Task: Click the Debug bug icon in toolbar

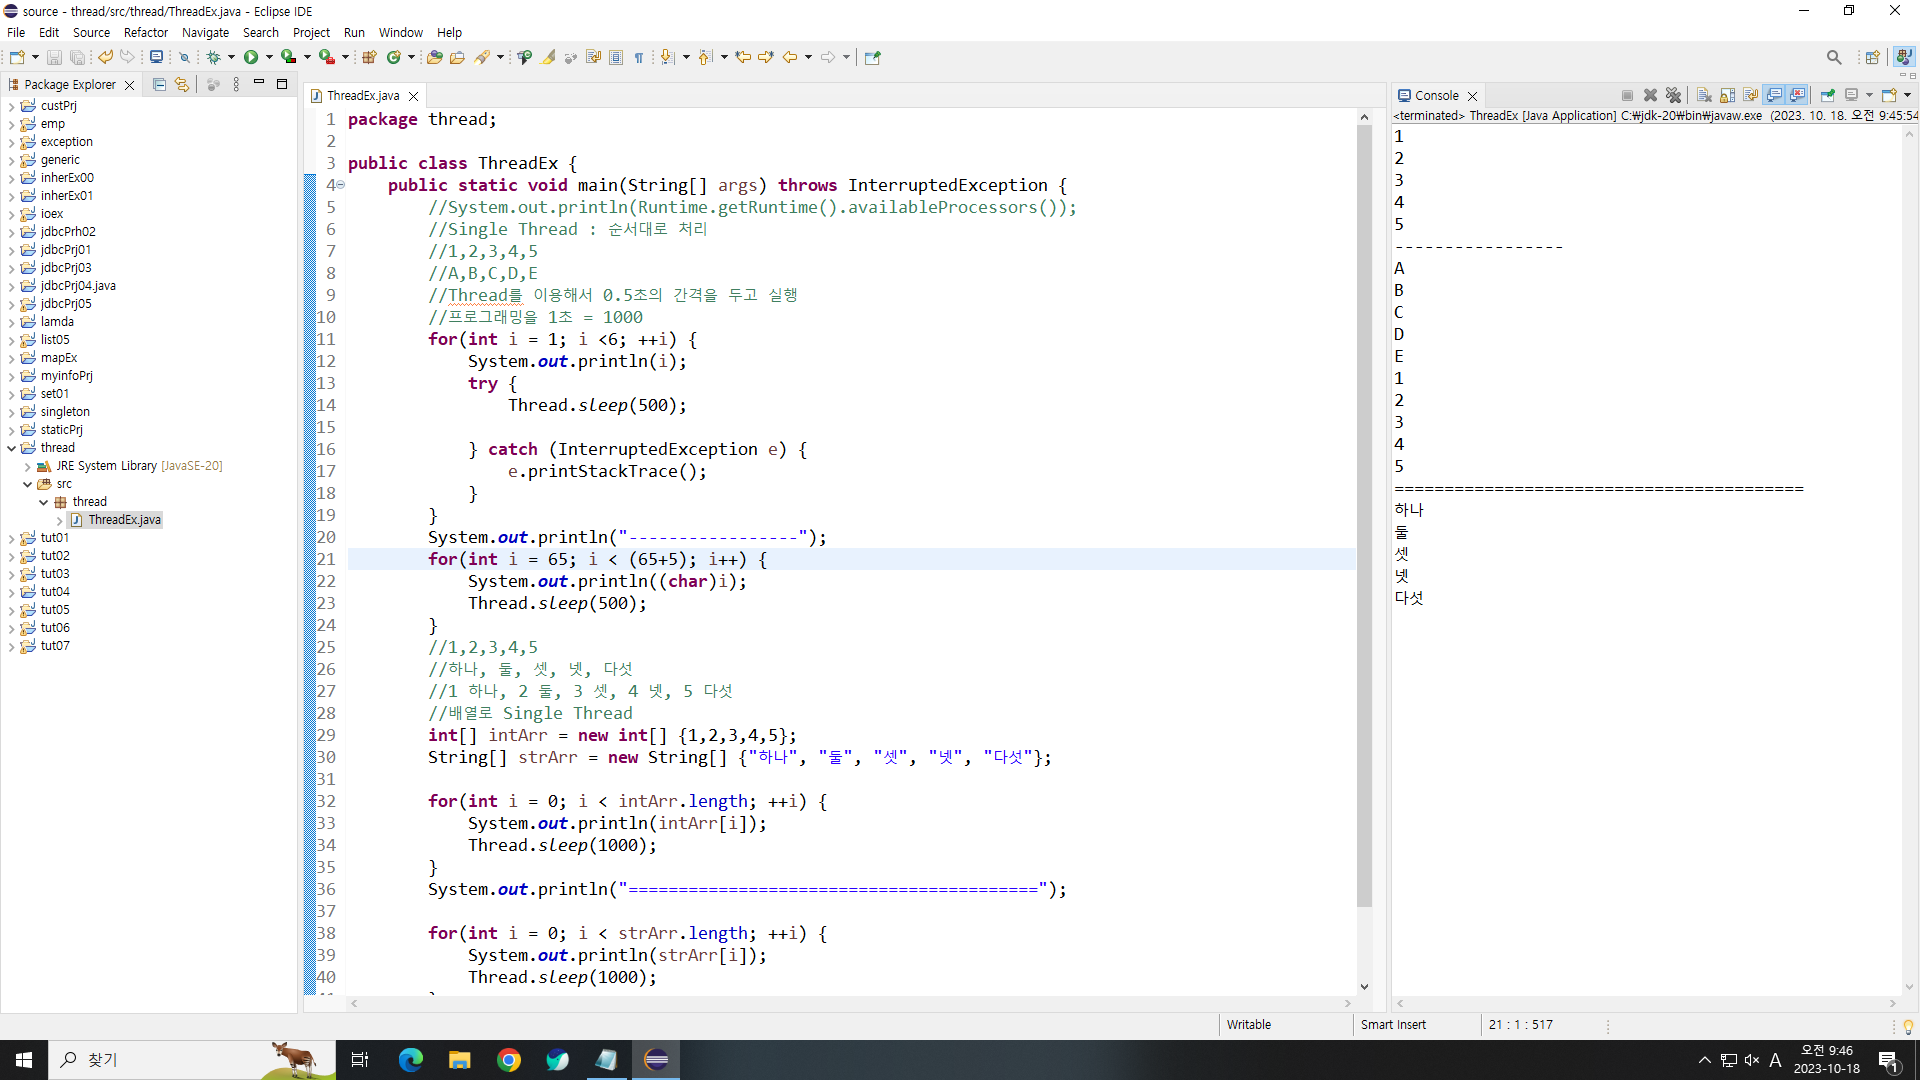Action: click(213, 57)
